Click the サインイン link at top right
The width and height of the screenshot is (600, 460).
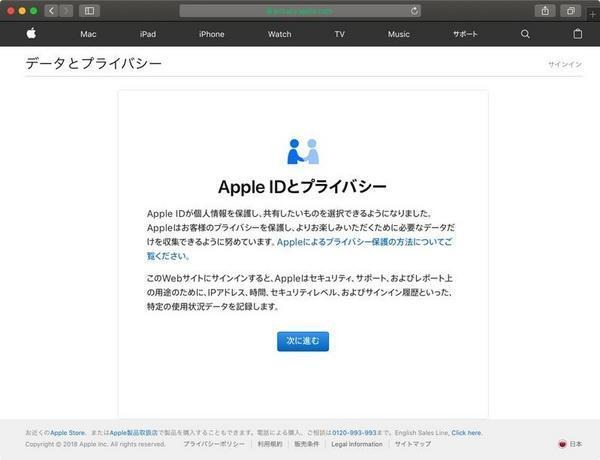tap(565, 64)
